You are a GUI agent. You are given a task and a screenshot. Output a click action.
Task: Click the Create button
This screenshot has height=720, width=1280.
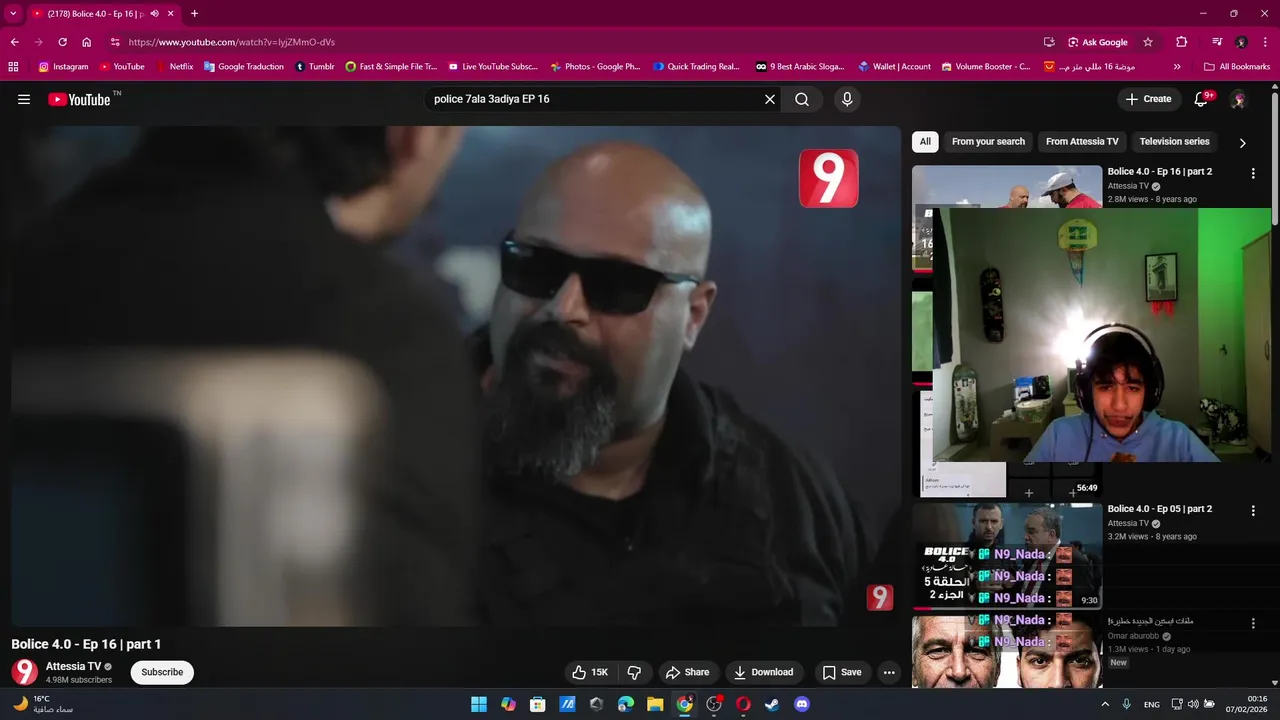[x=1148, y=99]
